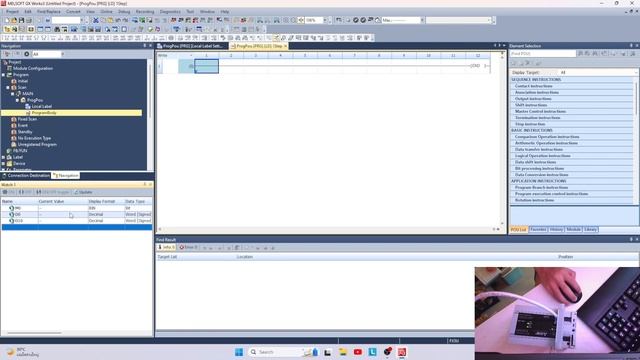Click the weather widget on taskbar

click(22, 352)
